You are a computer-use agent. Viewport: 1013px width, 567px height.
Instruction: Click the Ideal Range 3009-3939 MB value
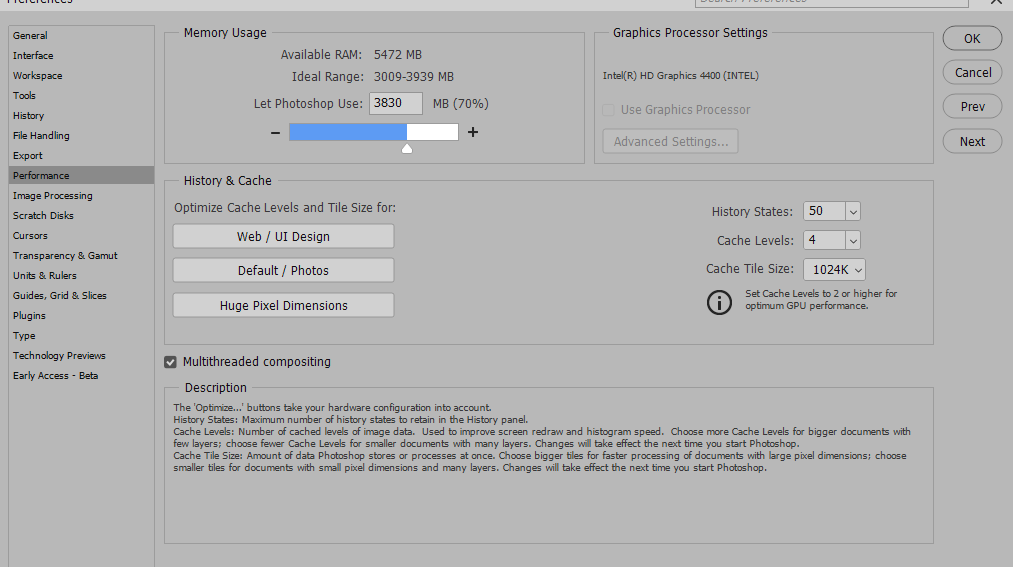(413, 77)
